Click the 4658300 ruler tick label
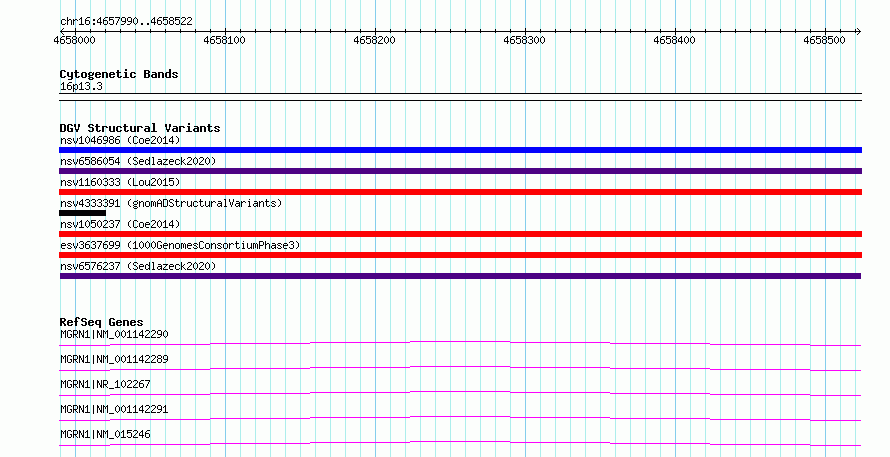890x457 pixels. [x=524, y=40]
